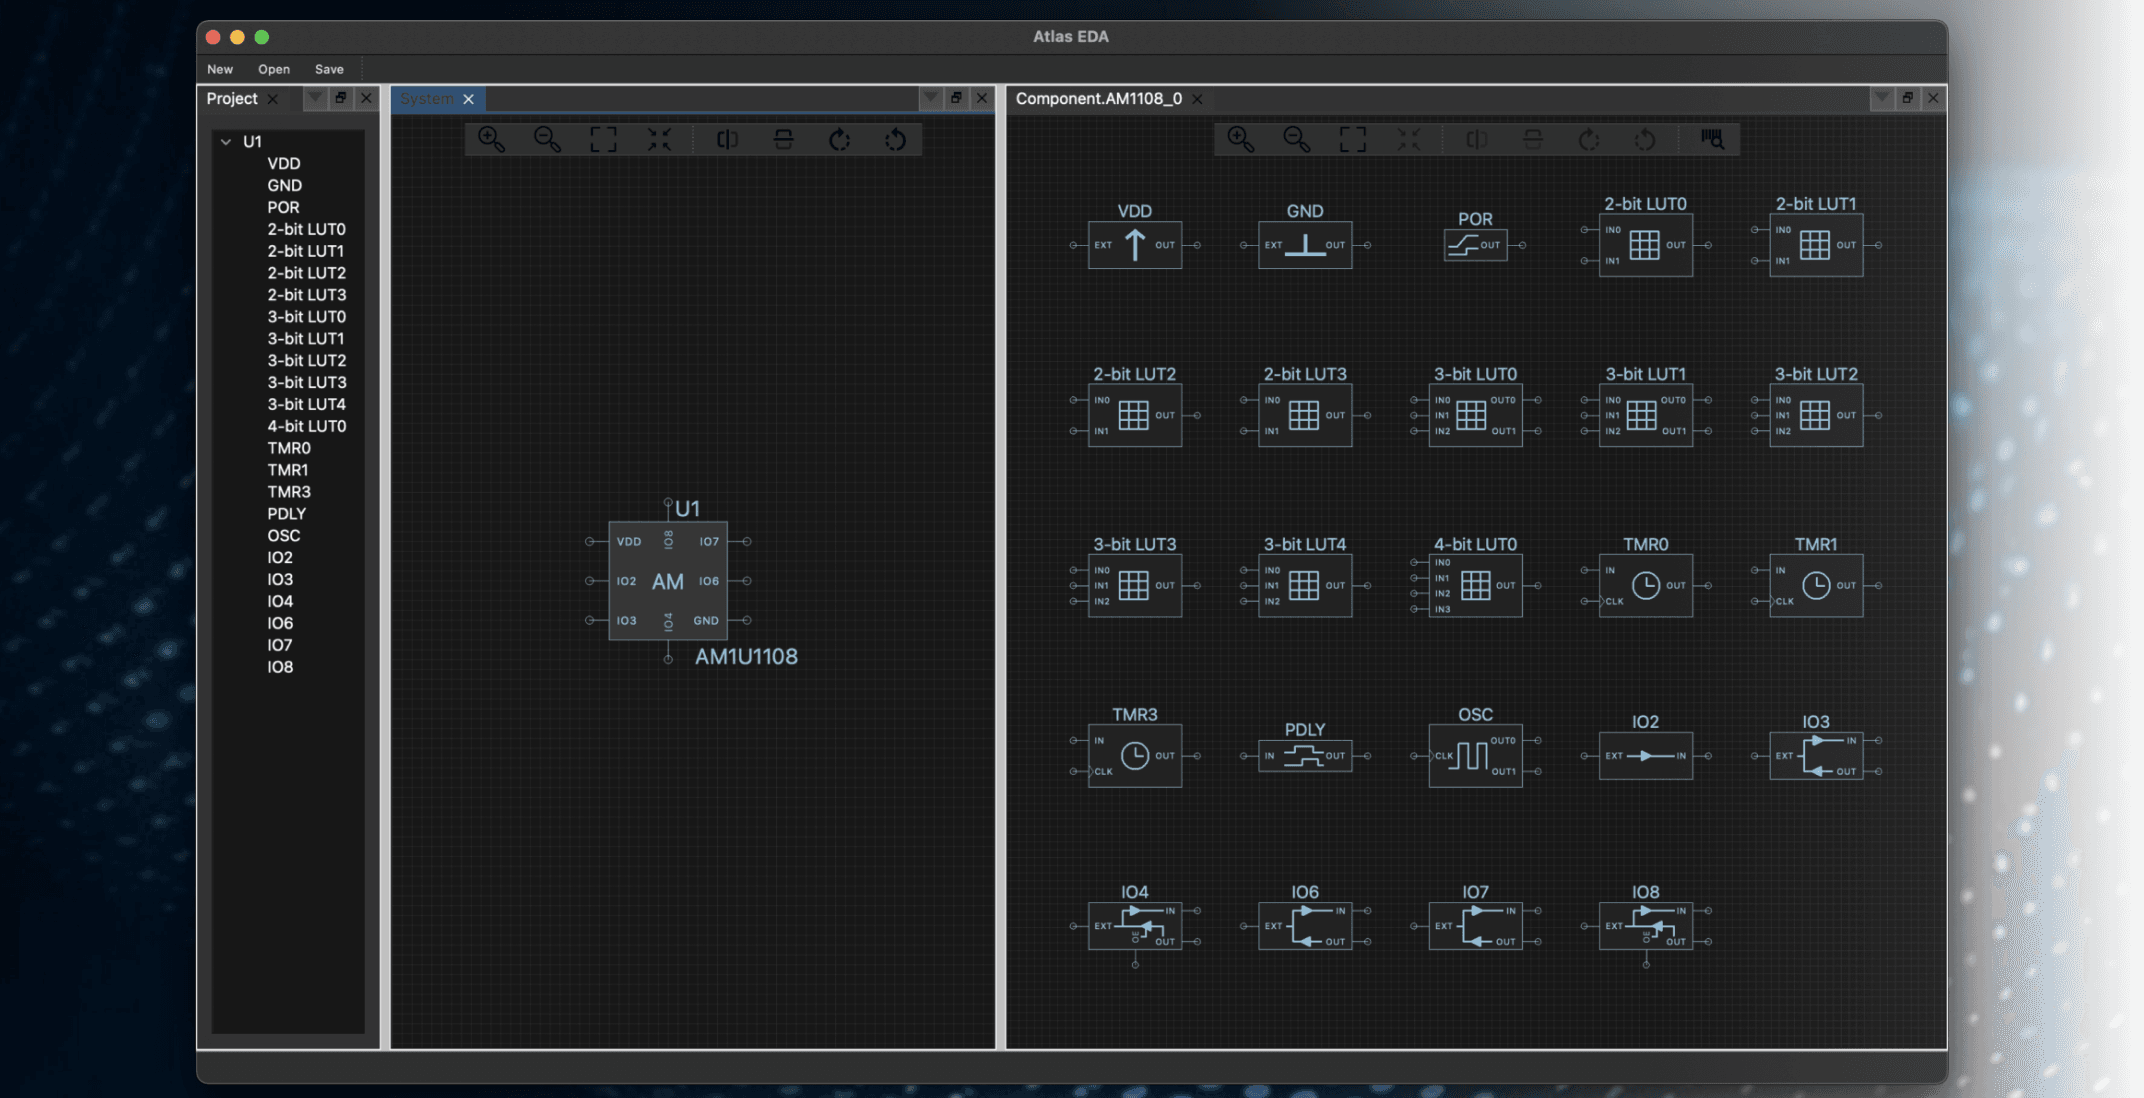Activate Zoom to Selection in System toolbar
This screenshot has width=2144, height=1098.
click(x=658, y=140)
